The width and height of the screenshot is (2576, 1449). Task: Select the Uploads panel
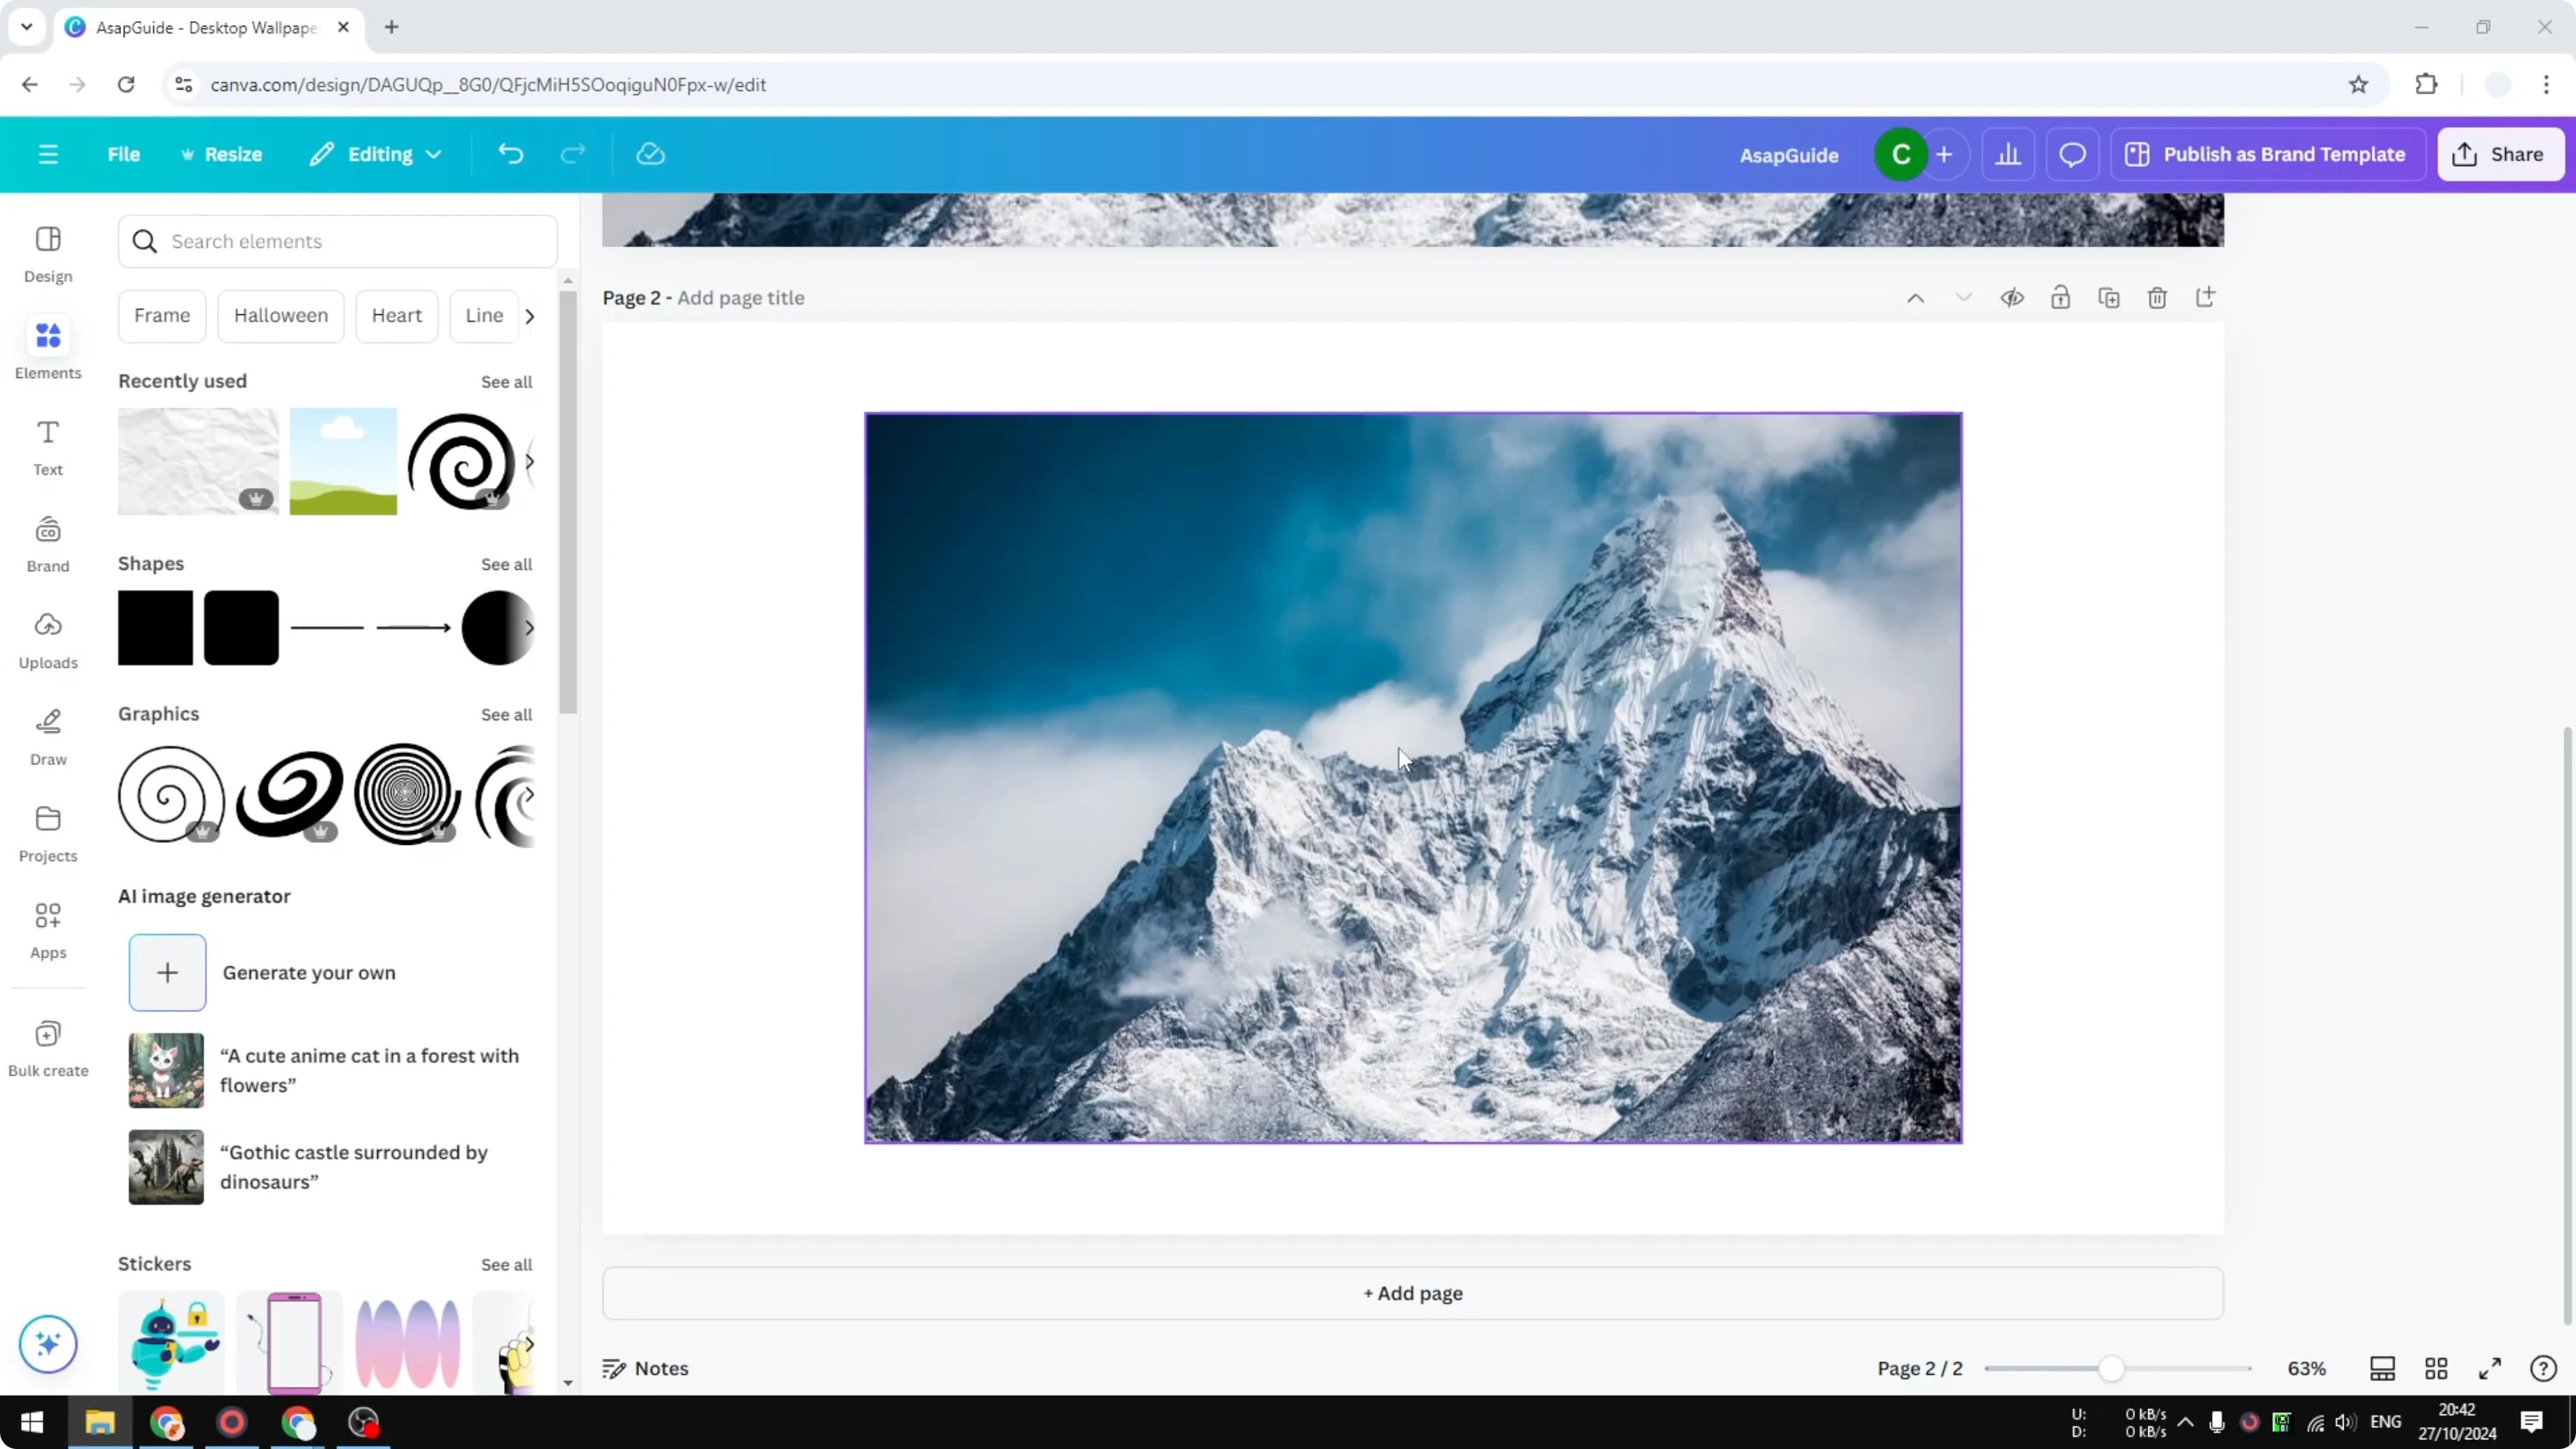point(47,641)
